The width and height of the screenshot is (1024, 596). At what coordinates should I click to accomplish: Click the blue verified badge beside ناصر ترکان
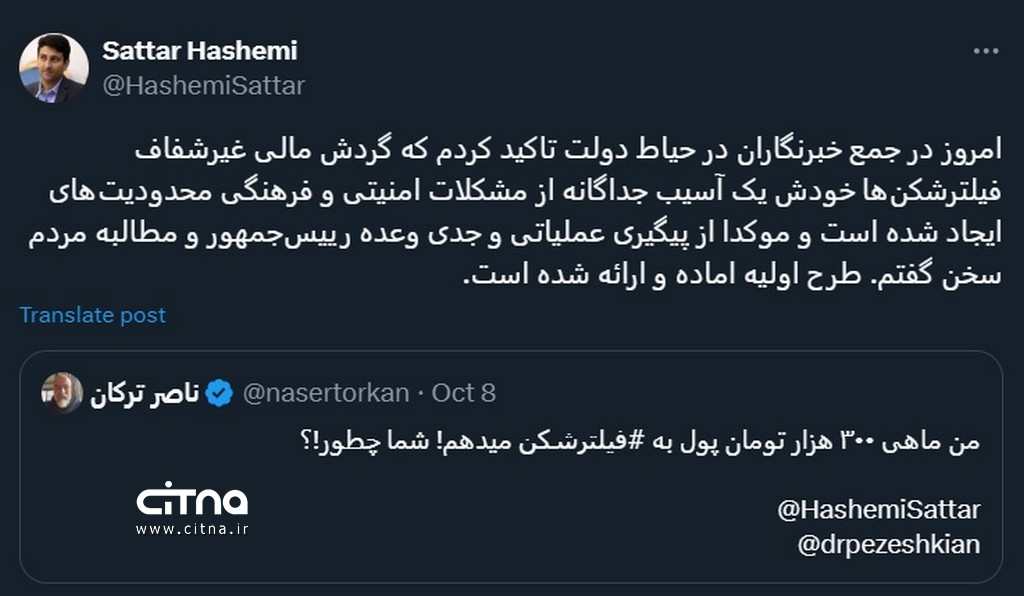217,393
